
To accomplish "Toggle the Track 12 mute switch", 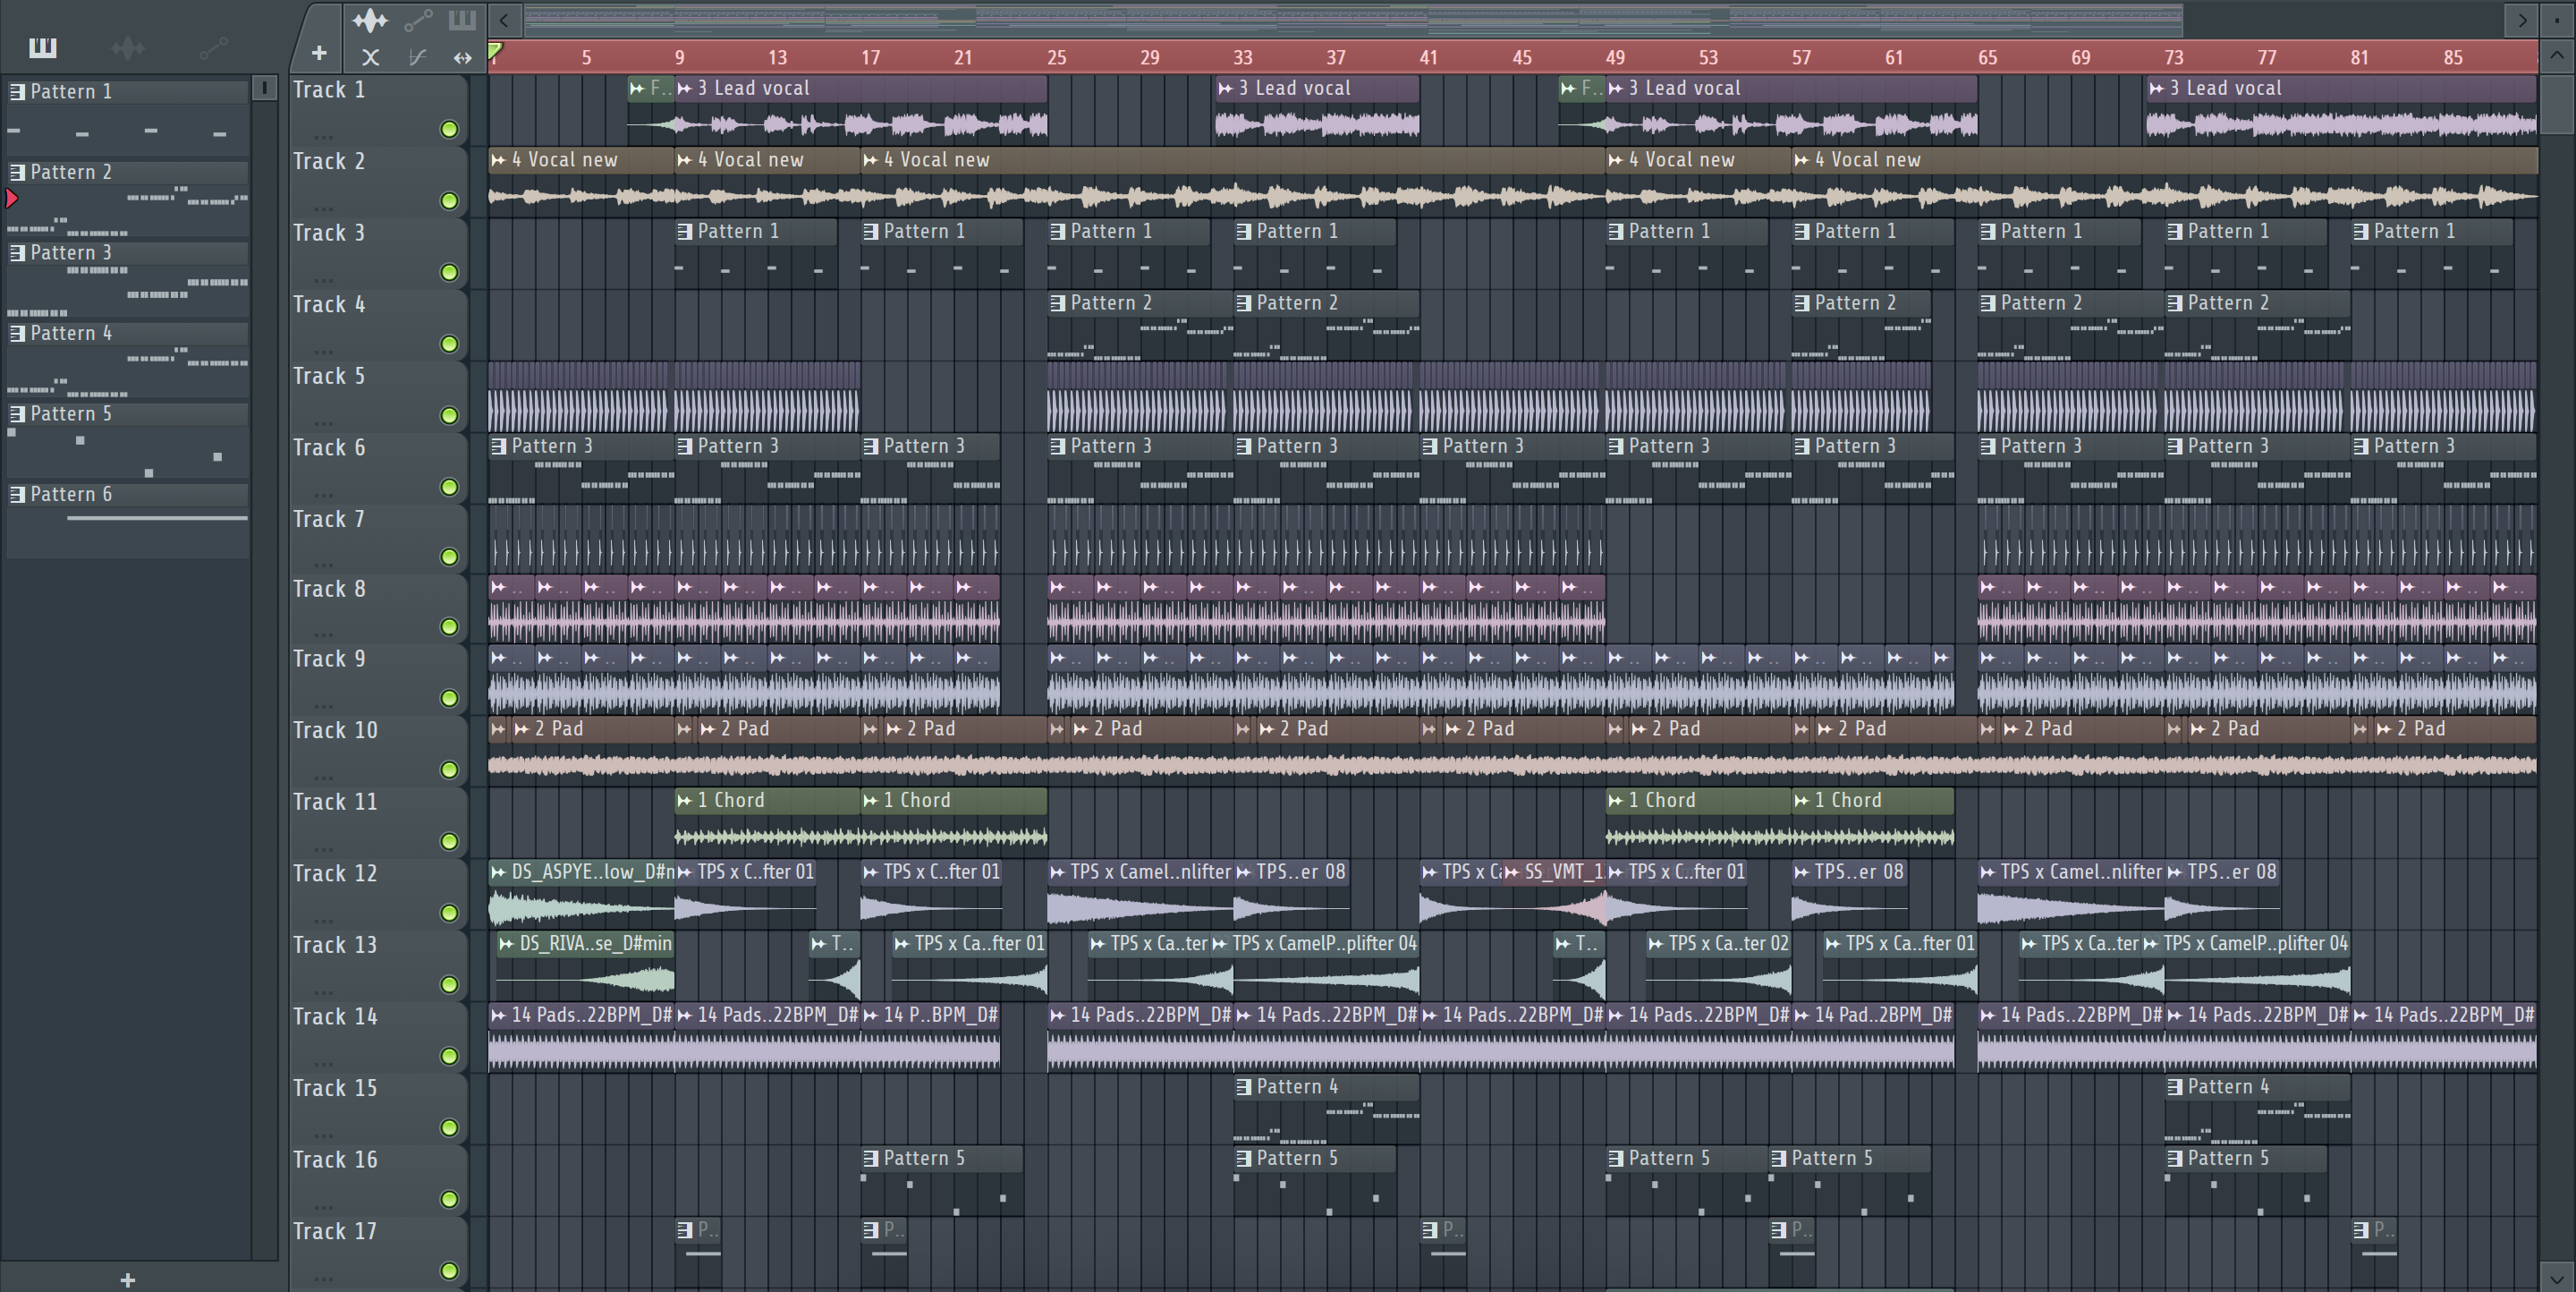I will (x=449, y=913).
